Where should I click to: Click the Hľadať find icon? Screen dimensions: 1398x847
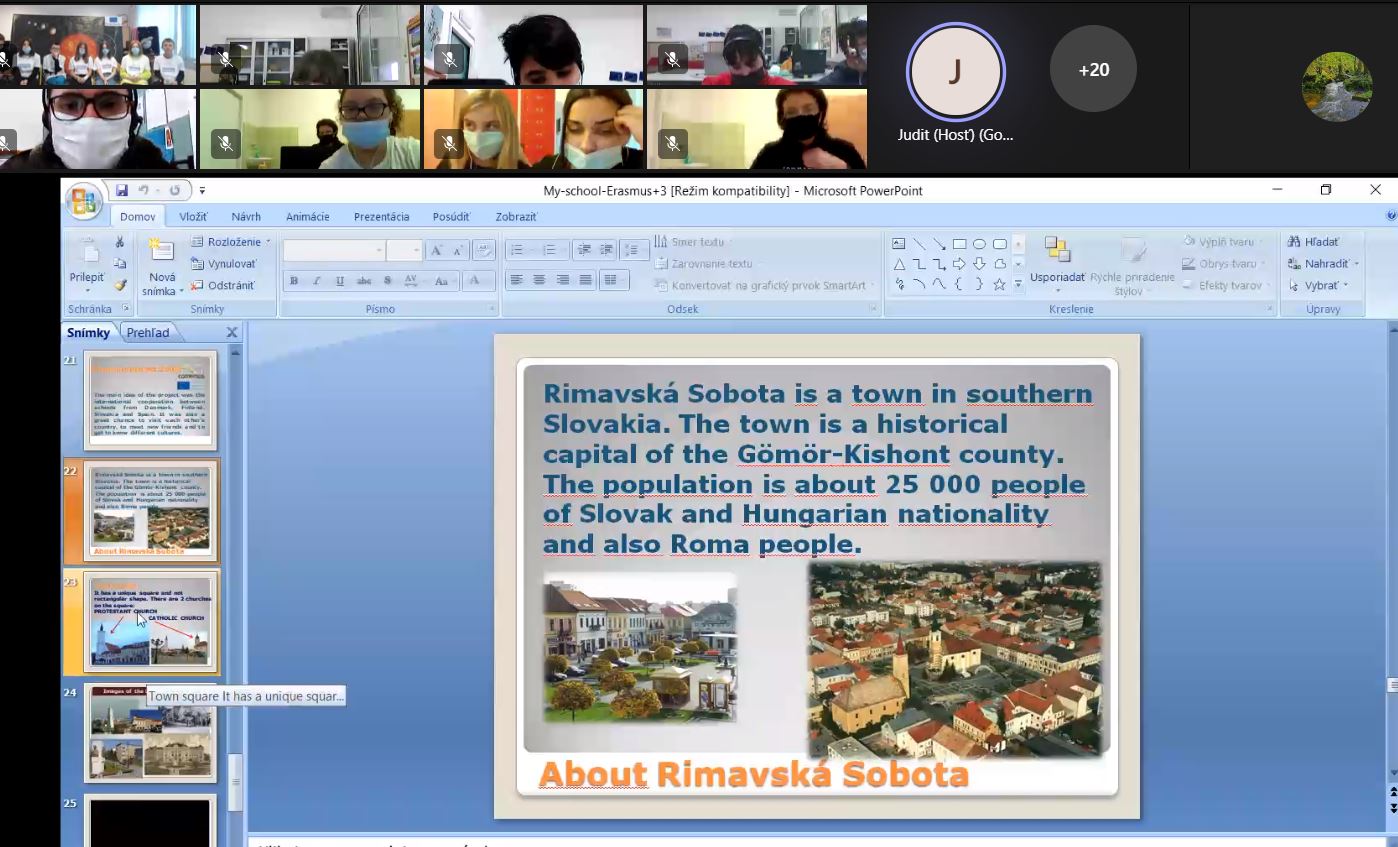point(1294,242)
